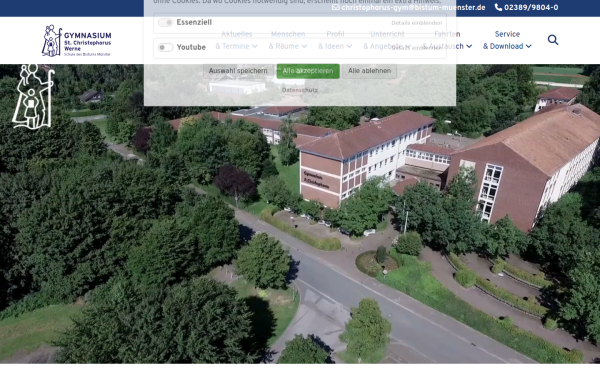Open the site search magnifier icon
Viewport: 600px width, 375px height.
[x=553, y=40]
